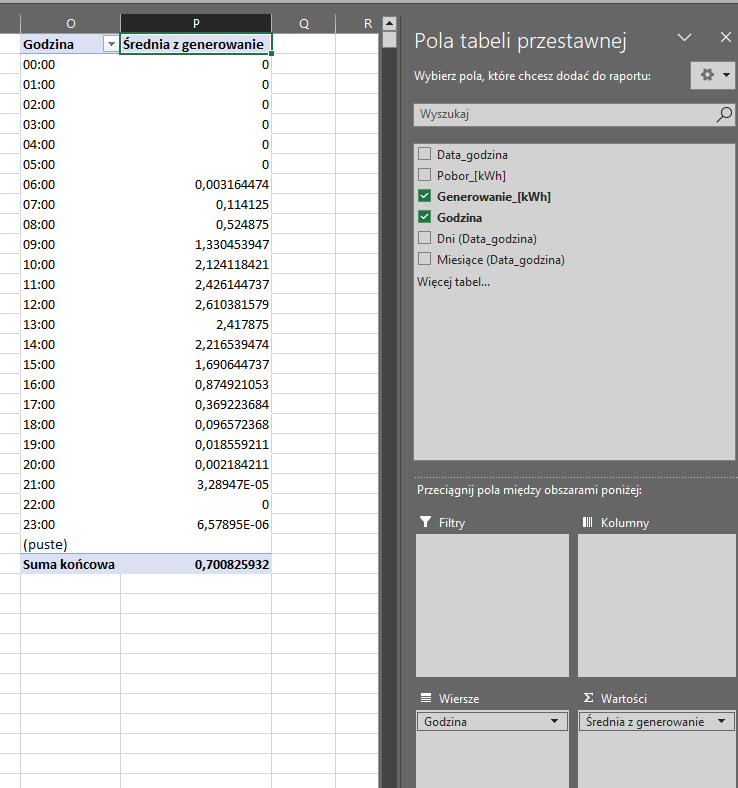Click the search magnifier icon in field list

[724, 115]
